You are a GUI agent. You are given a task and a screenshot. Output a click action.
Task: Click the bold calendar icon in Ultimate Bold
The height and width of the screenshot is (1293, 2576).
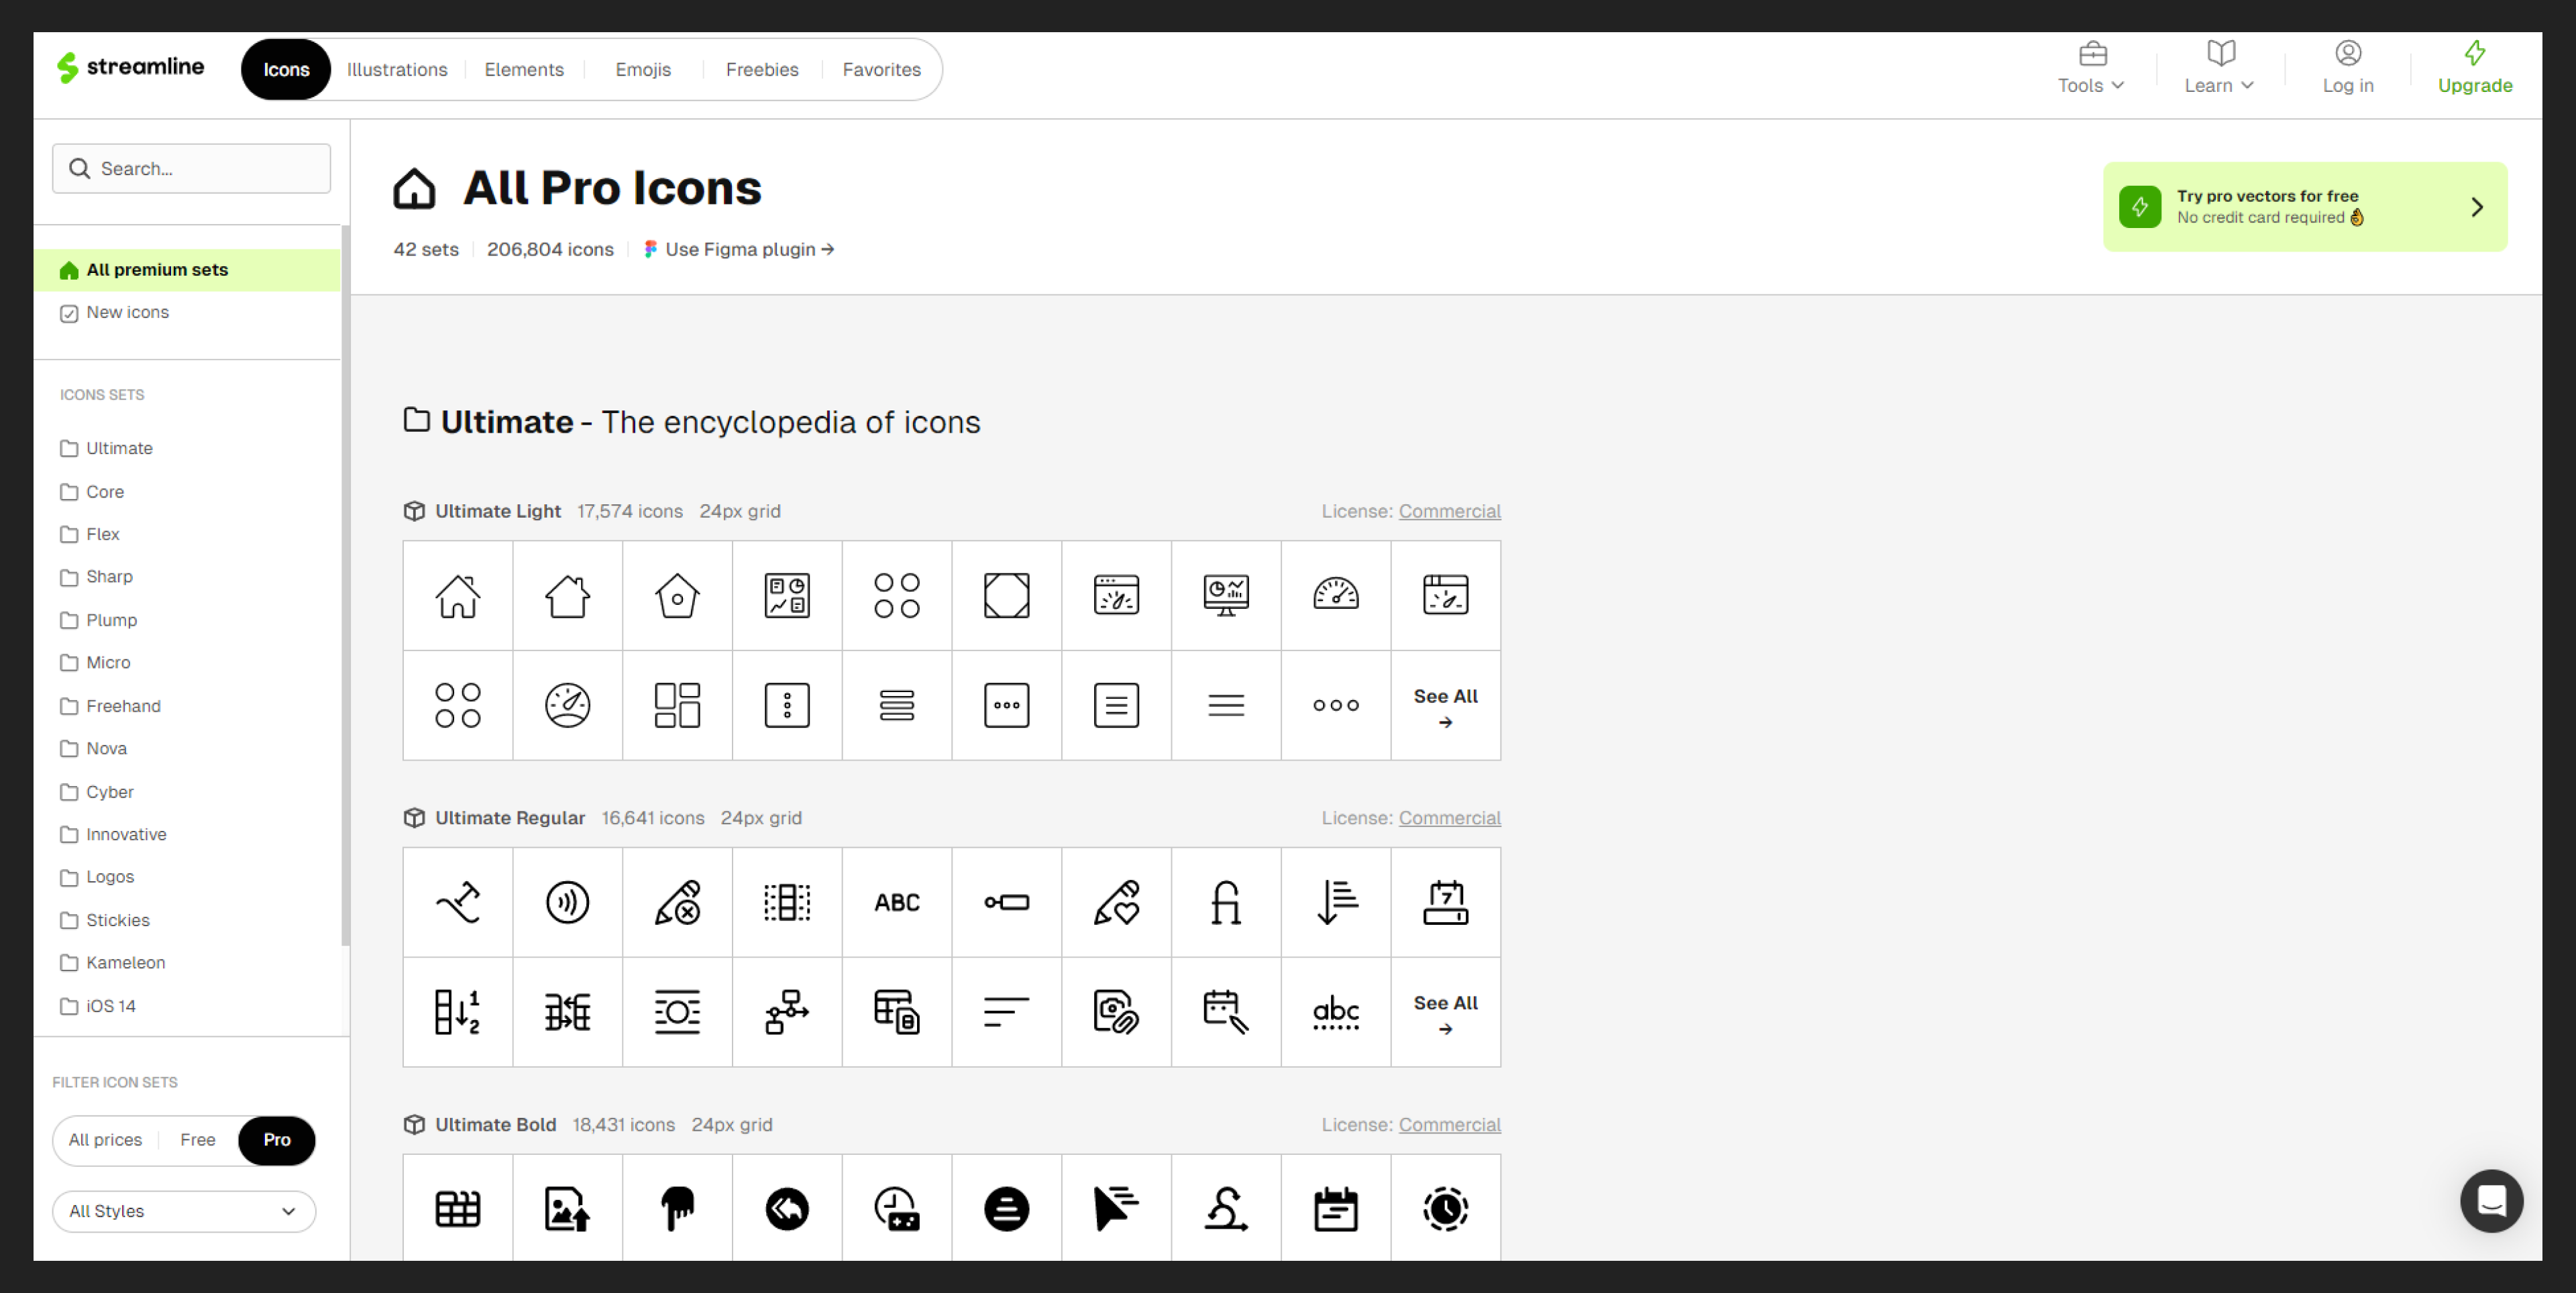point(1335,1209)
